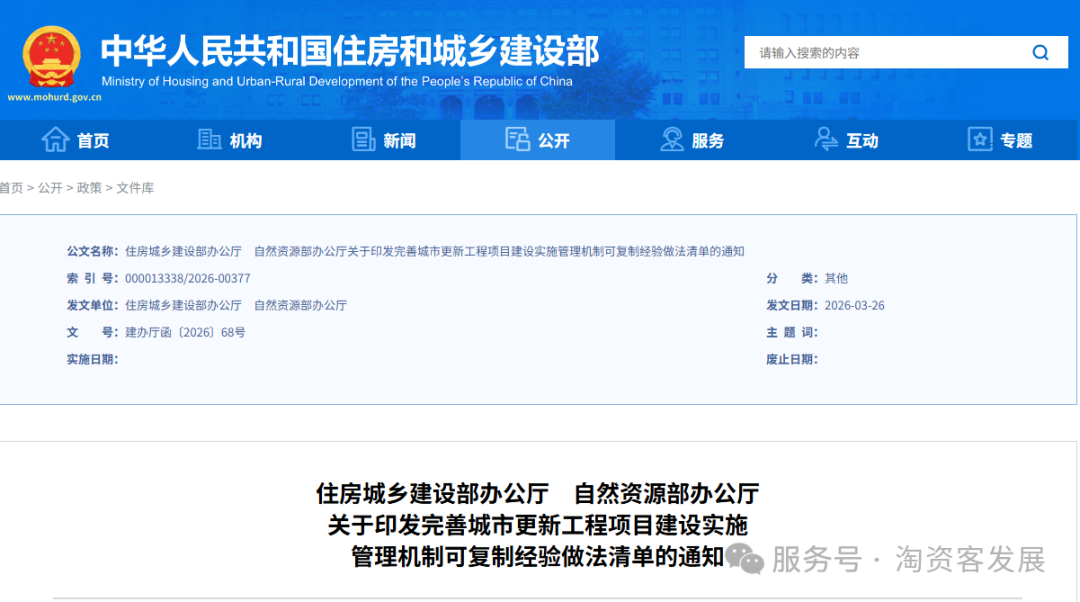1080x602 pixels.
Task: Open 文件库 in the breadcrumb trail
Action: click(135, 188)
